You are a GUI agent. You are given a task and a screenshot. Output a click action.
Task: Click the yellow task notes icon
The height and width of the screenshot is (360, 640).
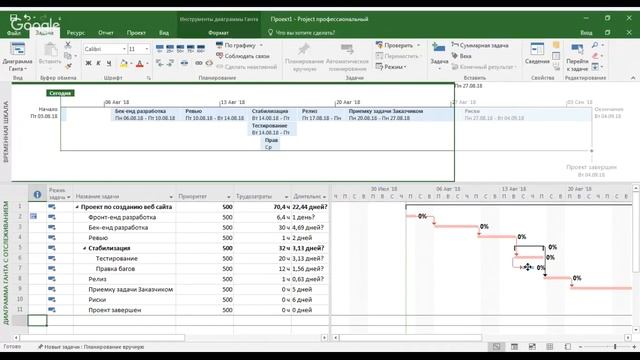tap(556, 45)
